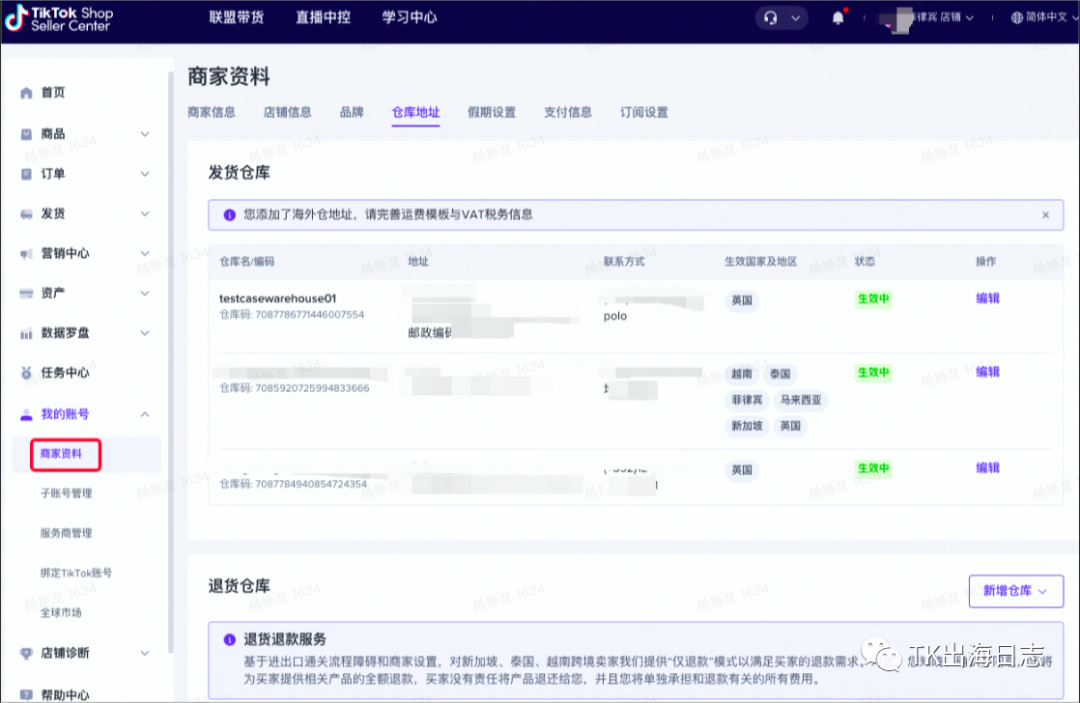Click 编辑 for warehouse code 7085920725994833666

[x=987, y=372]
